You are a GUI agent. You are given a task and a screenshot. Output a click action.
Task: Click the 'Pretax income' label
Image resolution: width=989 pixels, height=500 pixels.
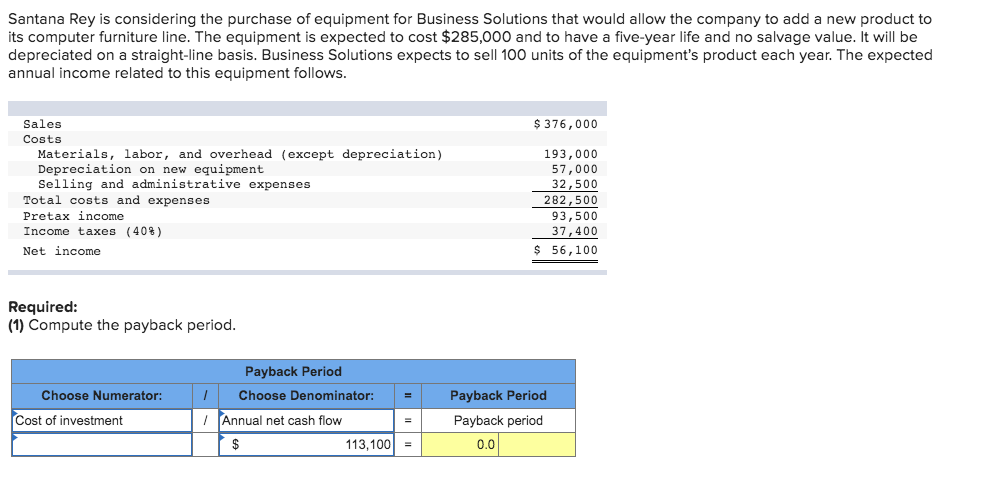[x=73, y=216]
